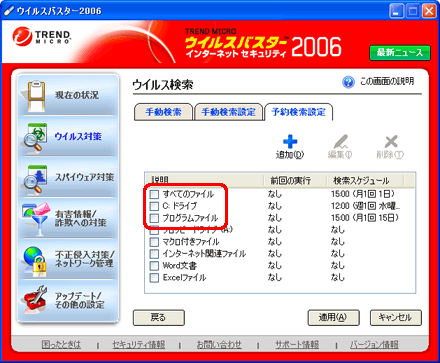
Task: Click the ウイルス対策 biohazard magnifier icon
Action: coord(35,137)
